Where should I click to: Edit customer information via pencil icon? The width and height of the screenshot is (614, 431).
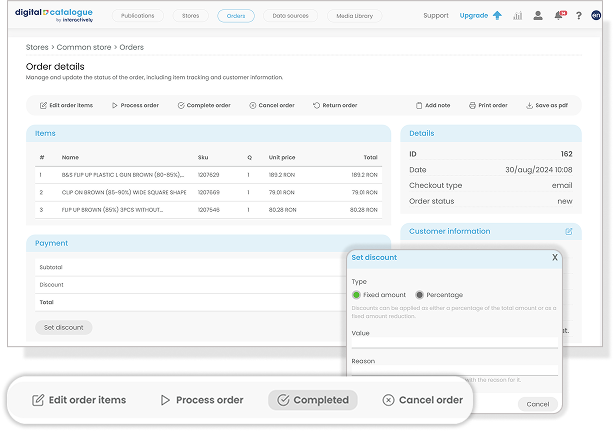click(x=569, y=231)
